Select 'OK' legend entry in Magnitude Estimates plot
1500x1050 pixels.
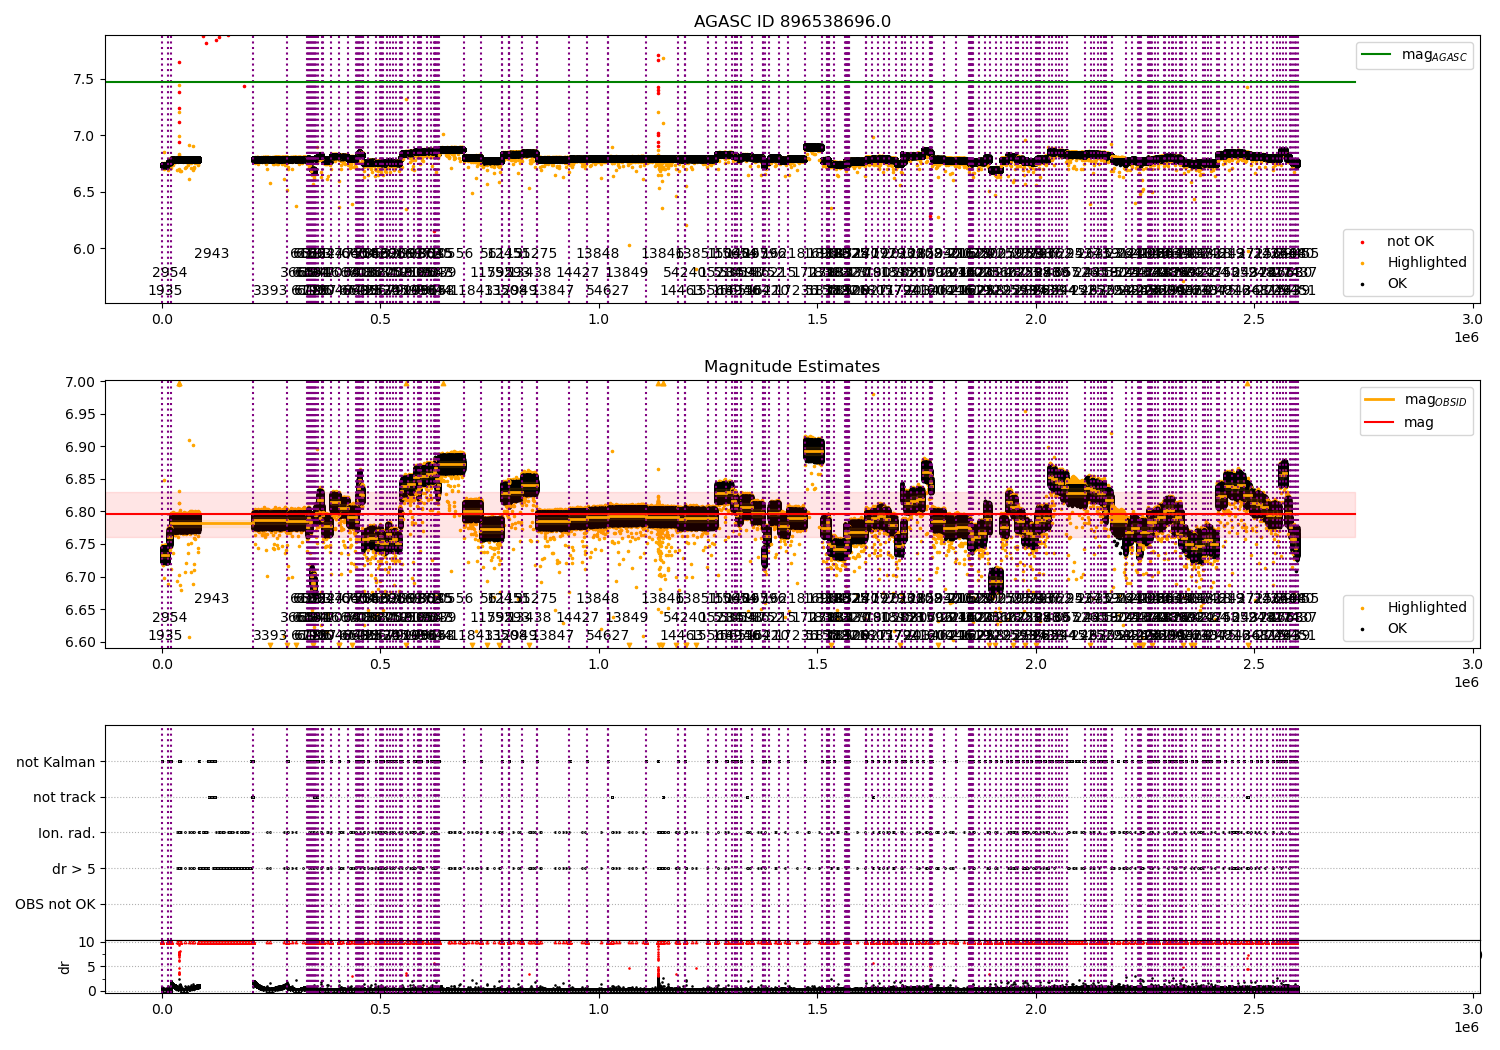1397,629
